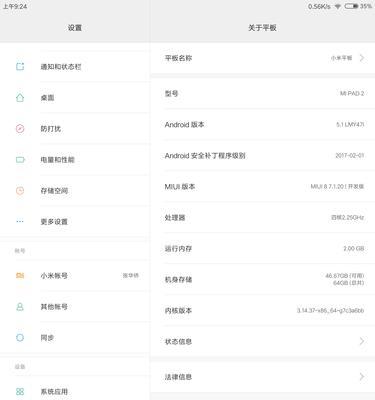Tap the 通知和状态栏 icon in settings
This screenshot has width=375, height=400.
pyautogui.click(x=20, y=66)
